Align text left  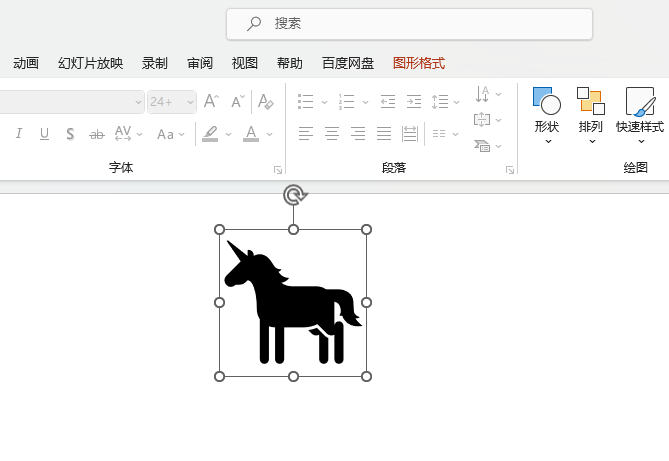coord(305,134)
